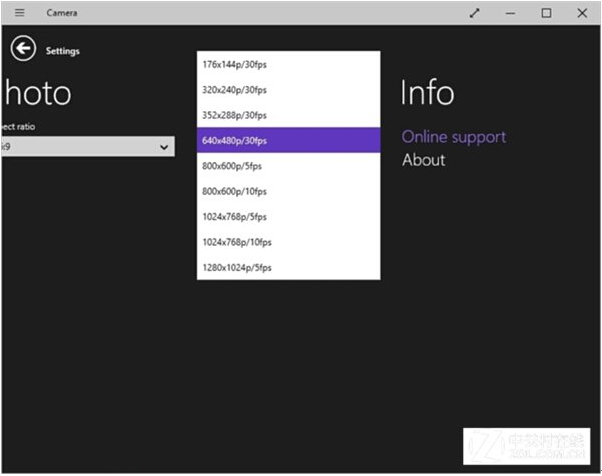
Task: Pick 352x288p/30fps from the list
Action: click(288, 115)
